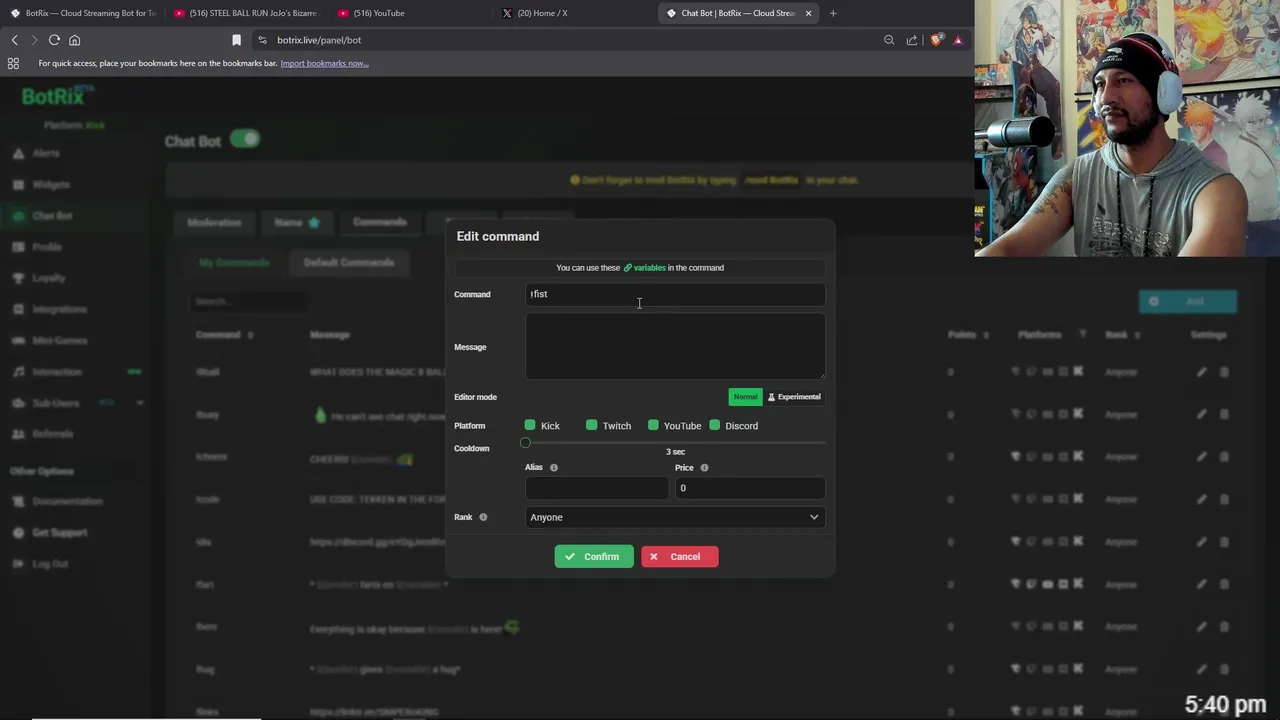The height and width of the screenshot is (720, 1280).
Task: Click the Price field showing 0
Action: pyautogui.click(x=750, y=488)
